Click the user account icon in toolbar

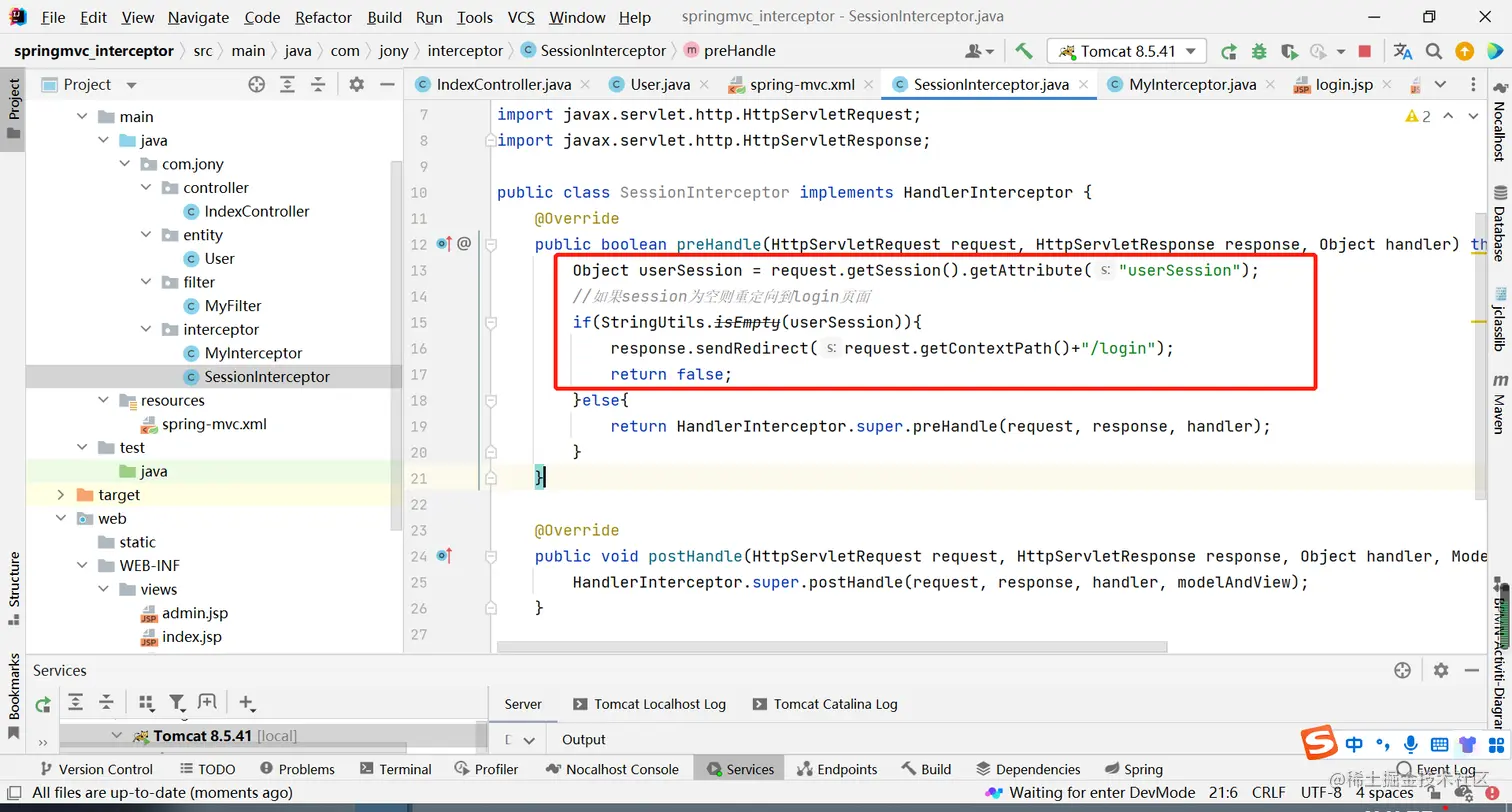point(979,51)
